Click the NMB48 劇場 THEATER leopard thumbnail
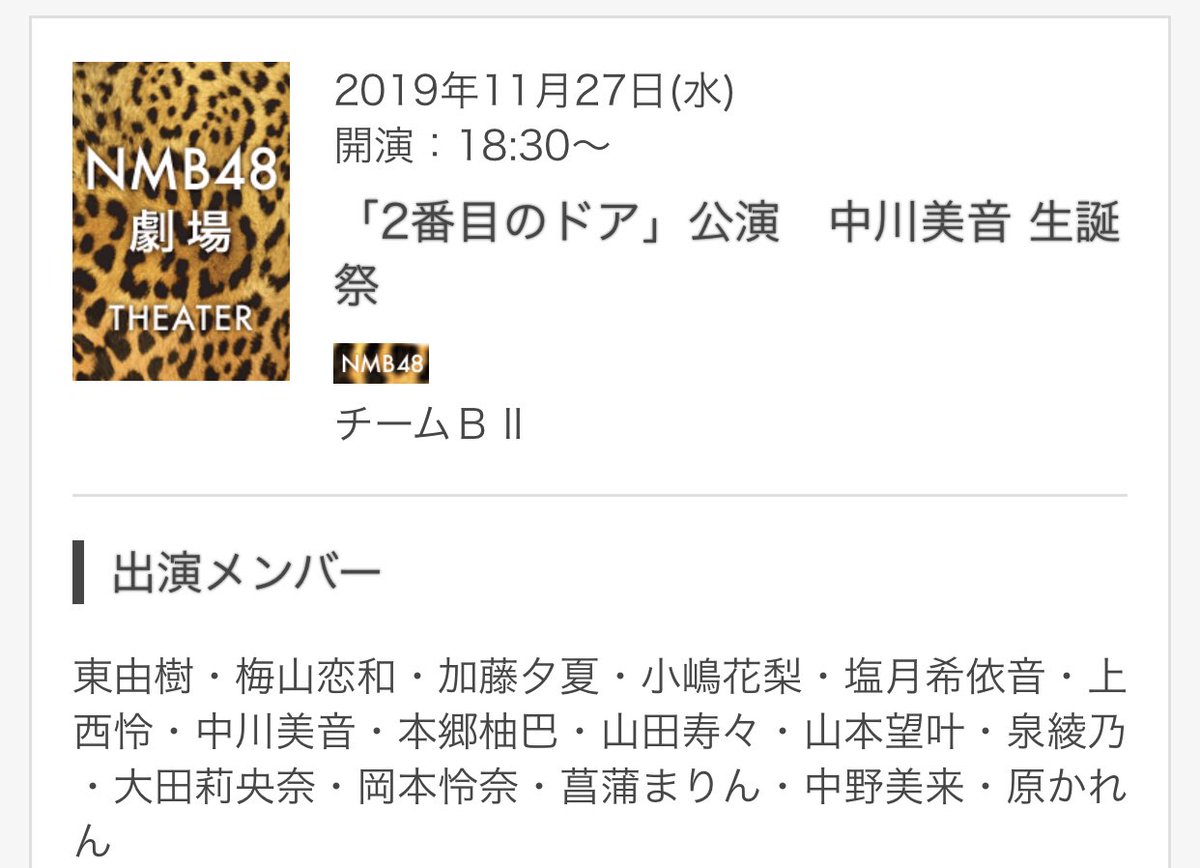The width and height of the screenshot is (1200, 868). coord(181,221)
